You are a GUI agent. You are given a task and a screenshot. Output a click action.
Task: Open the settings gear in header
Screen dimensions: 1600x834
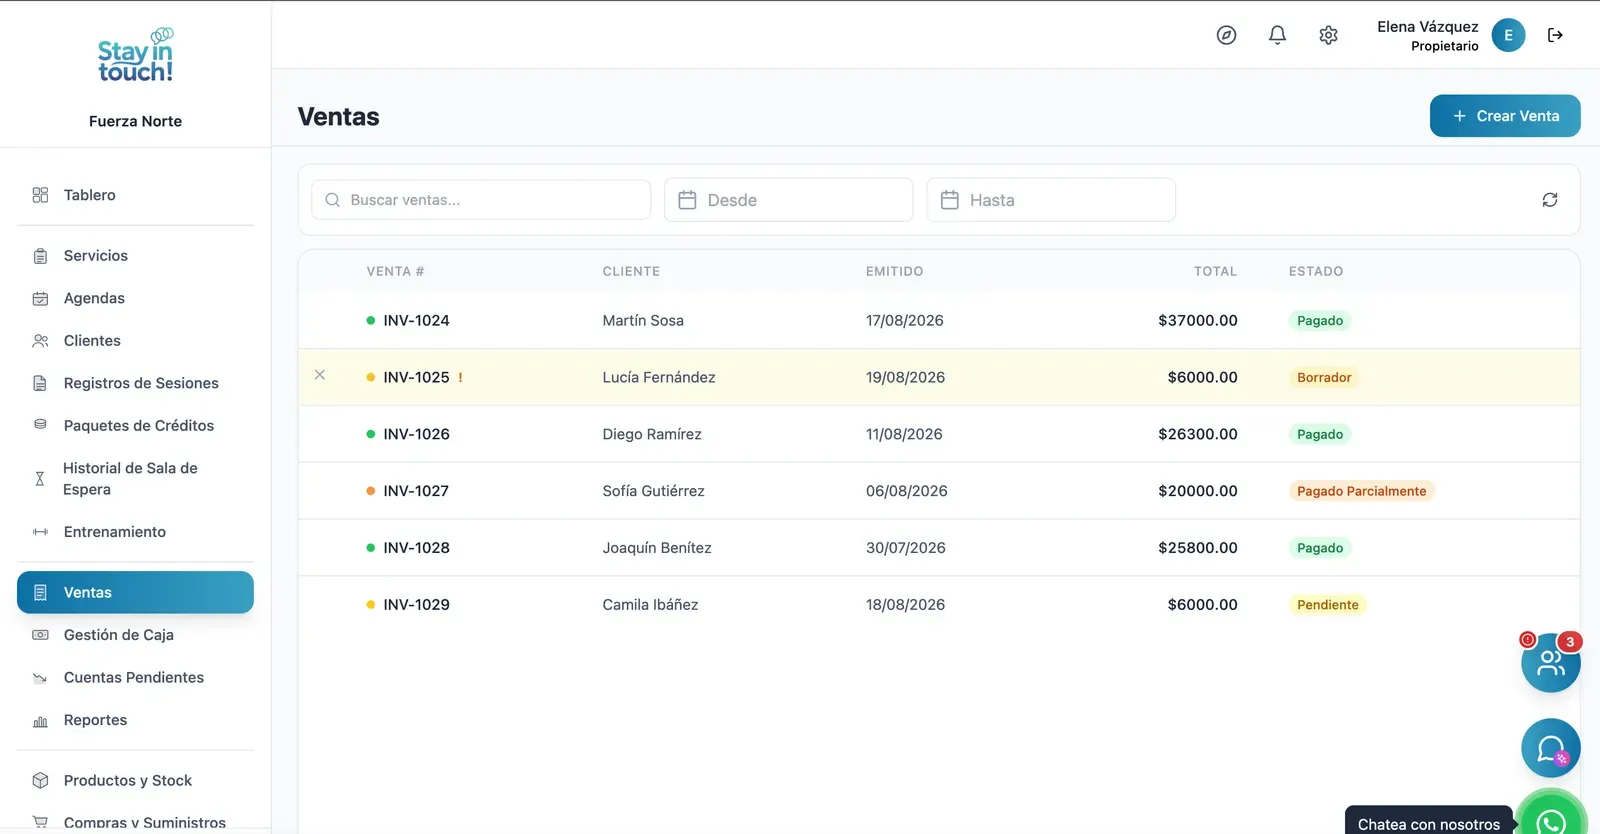coord(1328,35)
